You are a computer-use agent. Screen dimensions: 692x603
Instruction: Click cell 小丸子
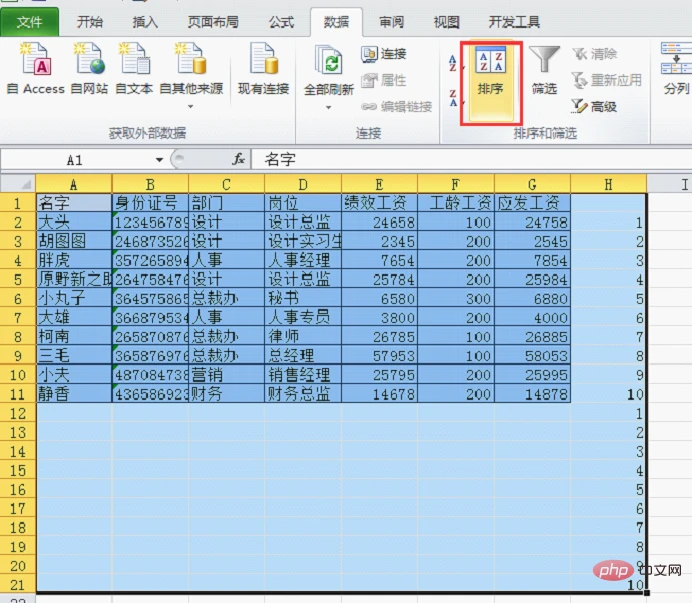click(74, 298)
